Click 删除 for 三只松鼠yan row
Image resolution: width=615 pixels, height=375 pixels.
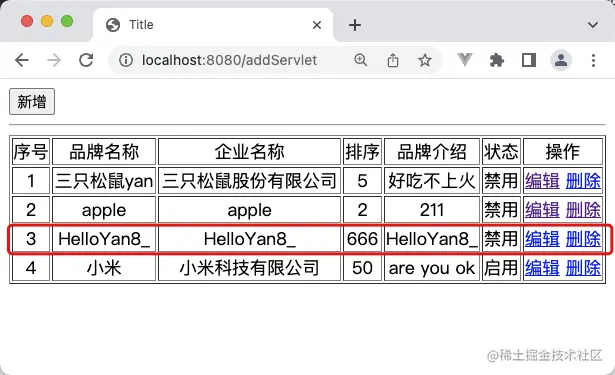point(583,181)
